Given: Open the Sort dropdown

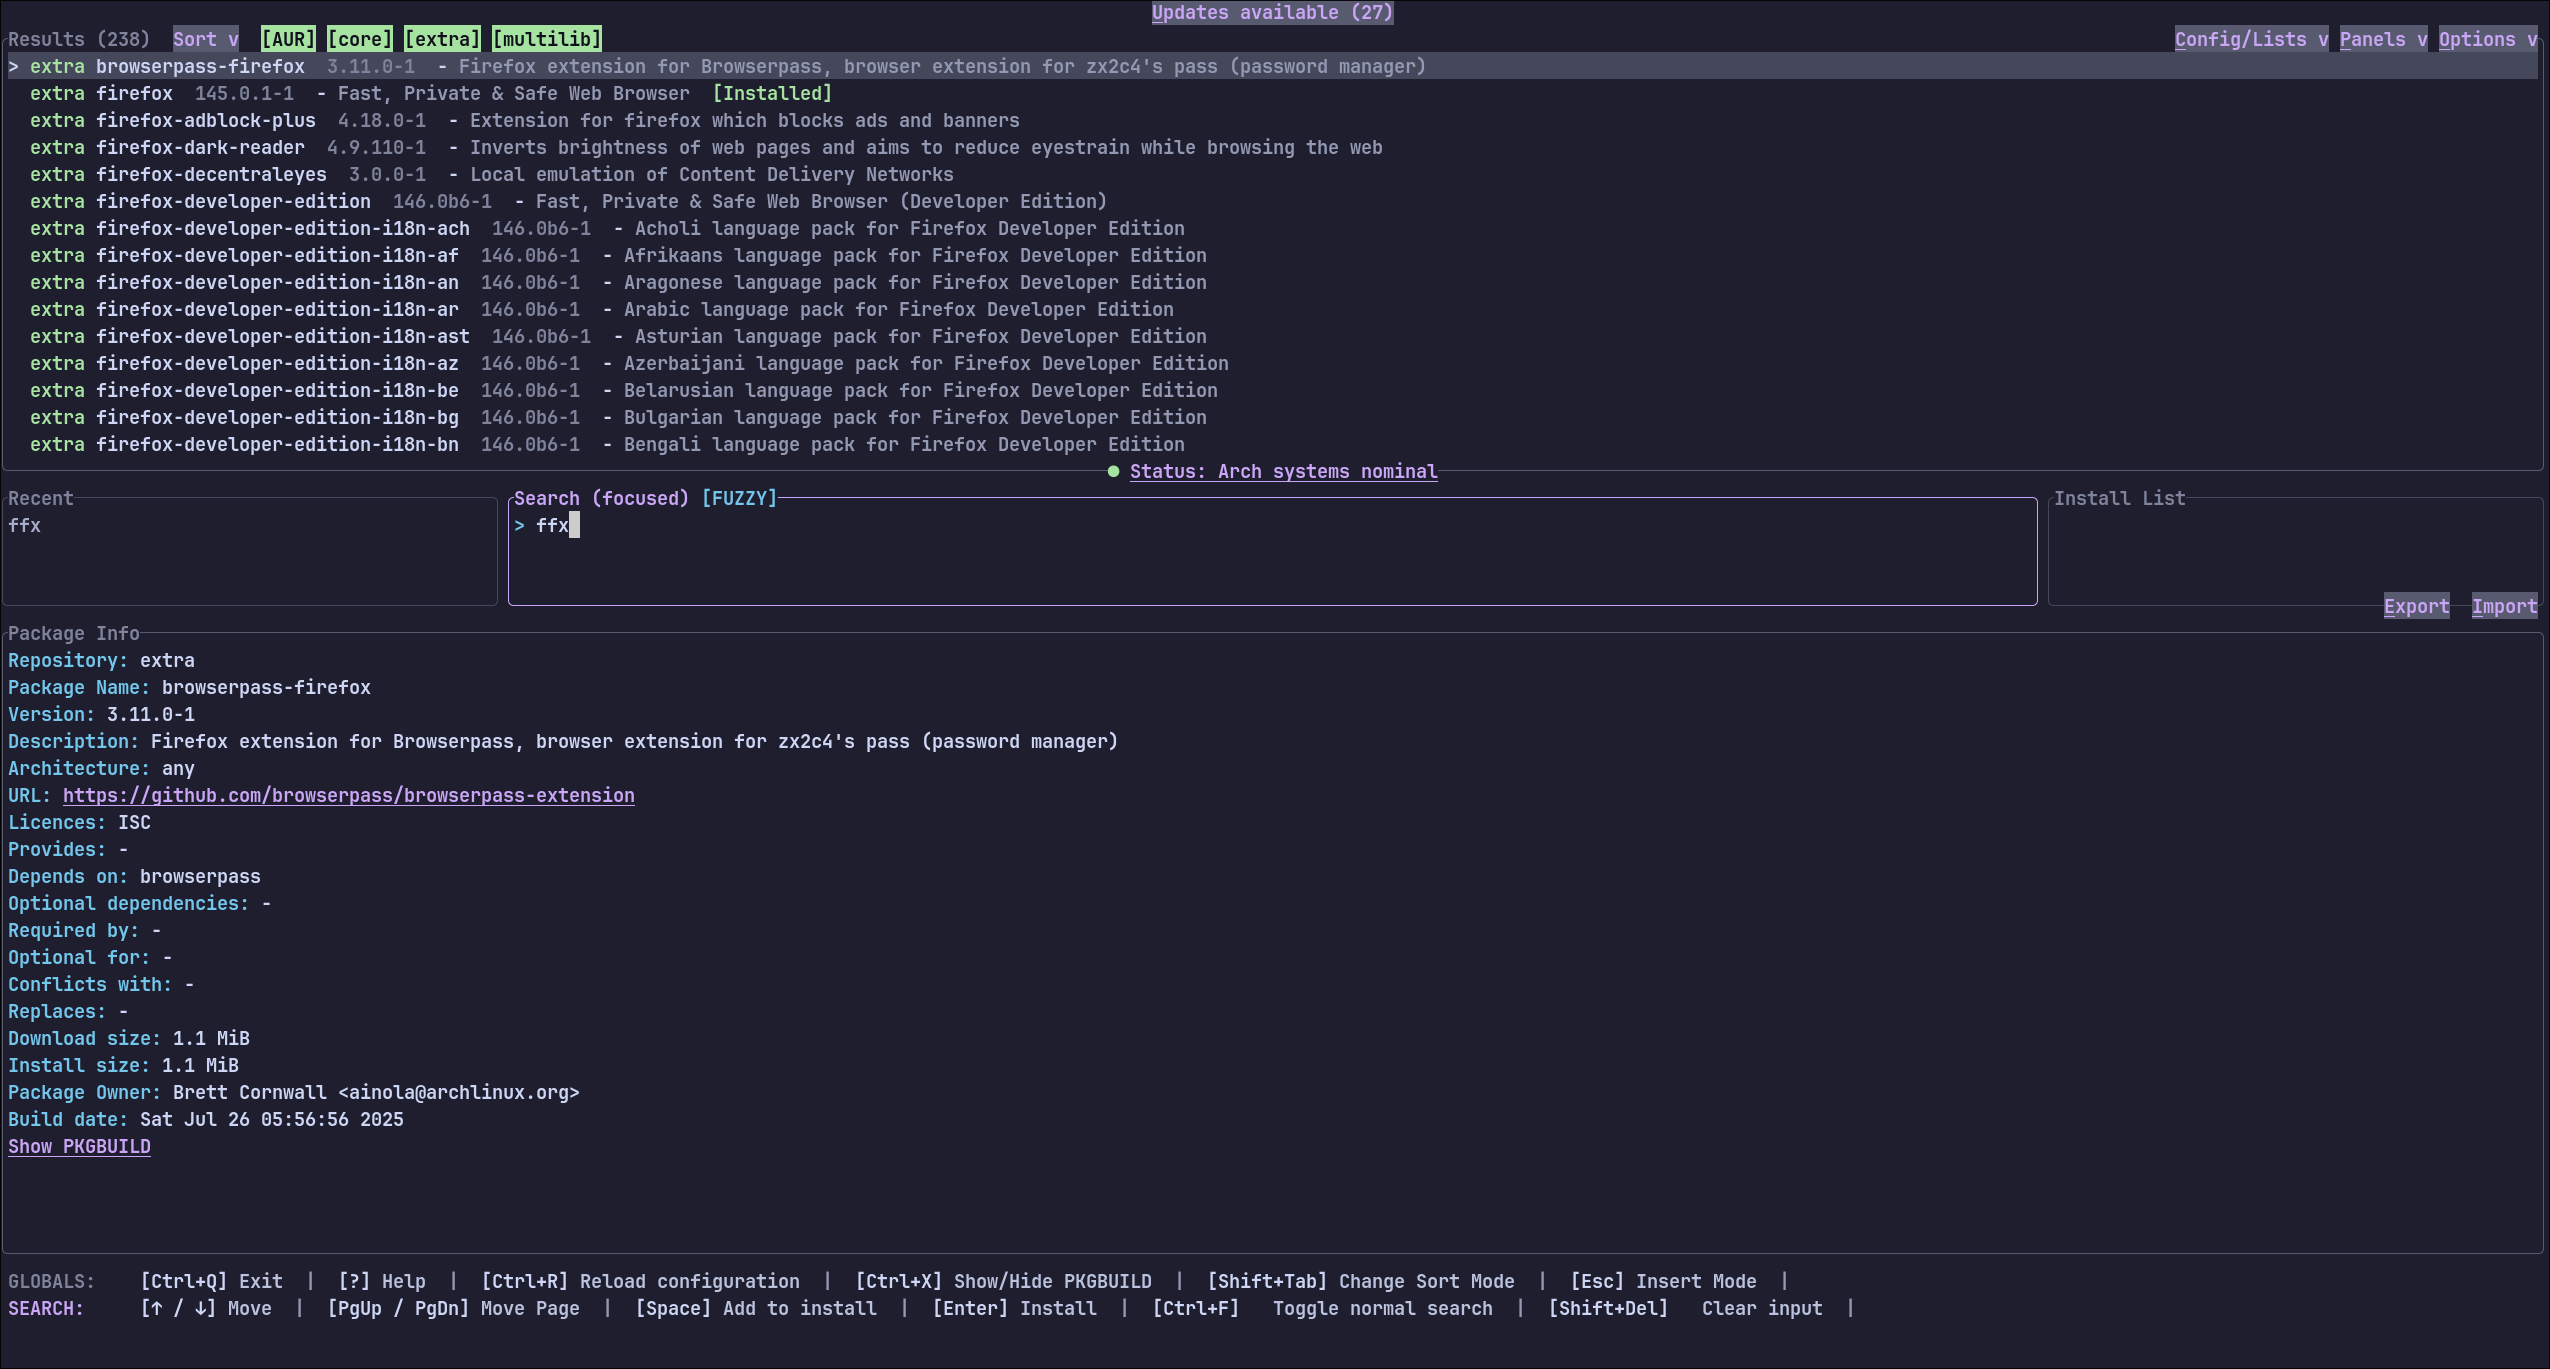Looking at the screenshot, I should pos(205,38).
